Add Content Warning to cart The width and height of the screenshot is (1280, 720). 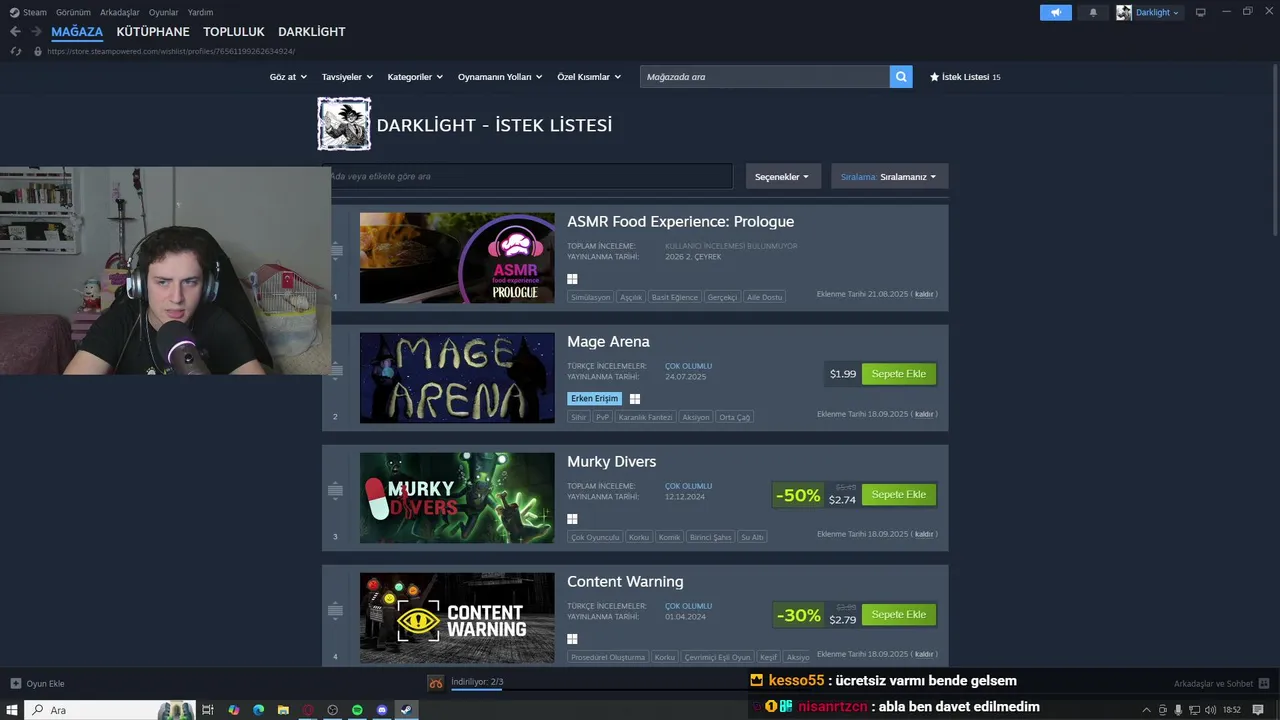click(899, 614)
